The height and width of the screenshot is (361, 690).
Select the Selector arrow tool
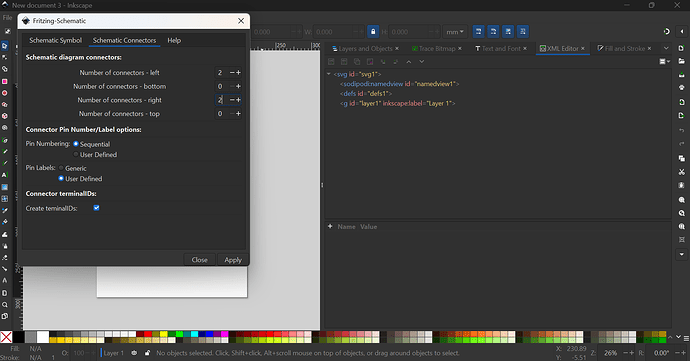coord(5,46)
